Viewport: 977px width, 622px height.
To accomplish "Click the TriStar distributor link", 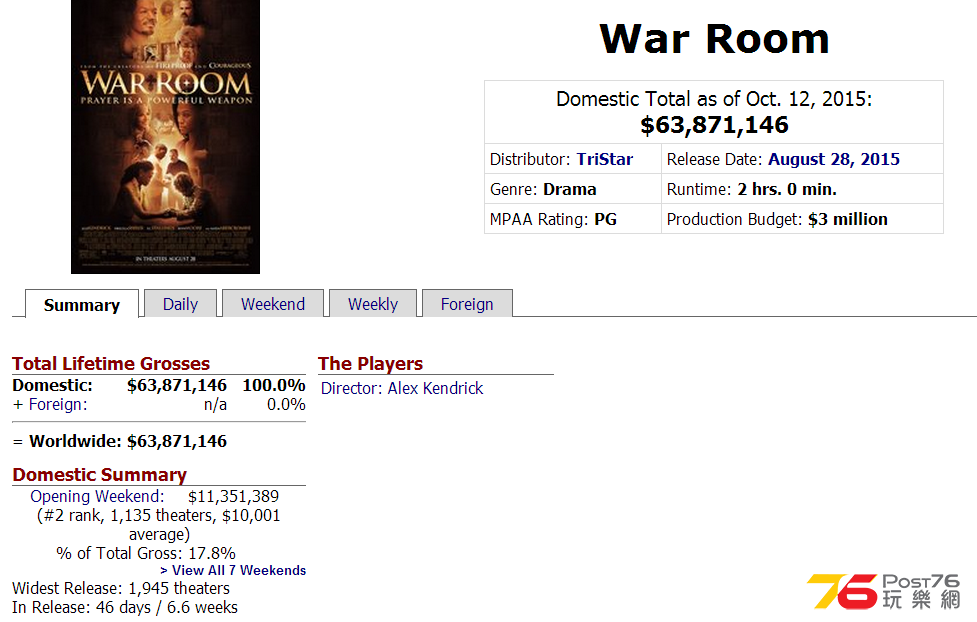I will (604, 159).
